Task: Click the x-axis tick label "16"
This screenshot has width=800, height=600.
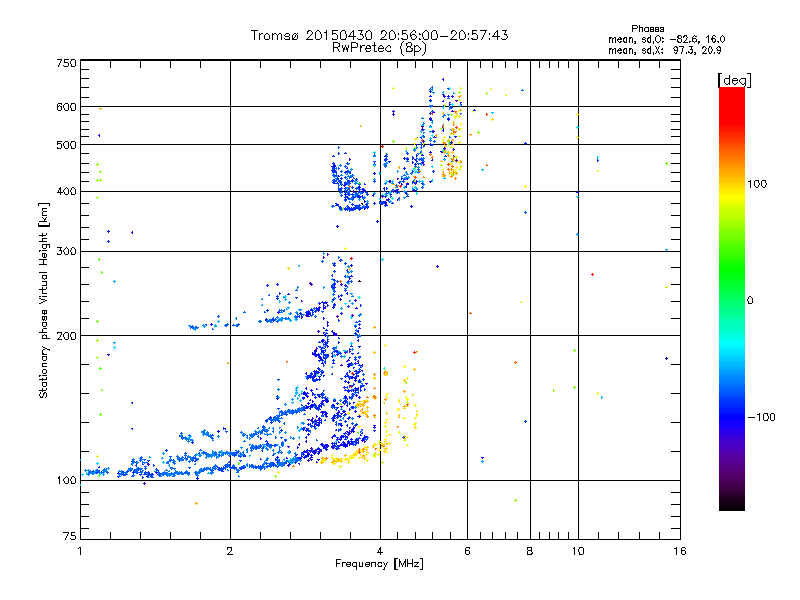Action: click(680, 551)
